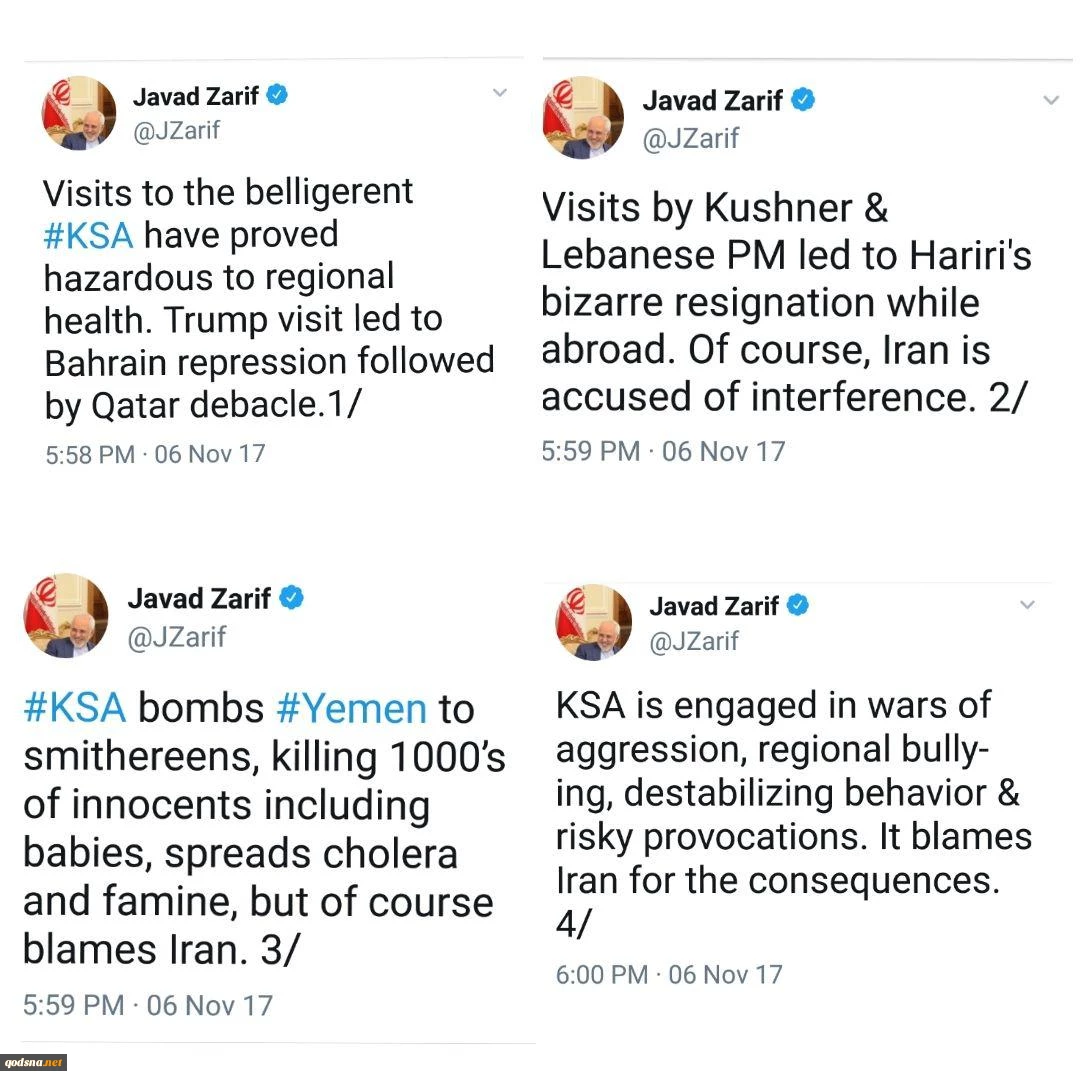This screenshot has height=1080, width=1080.
Task: Click the qodsna.net watermark logo
Action: coord(33,1063)
